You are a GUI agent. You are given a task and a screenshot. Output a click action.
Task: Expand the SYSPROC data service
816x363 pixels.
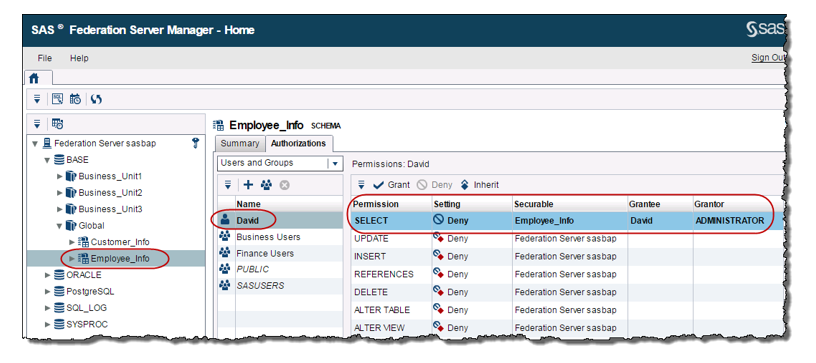pyautogui.click(x=48, y=325)
